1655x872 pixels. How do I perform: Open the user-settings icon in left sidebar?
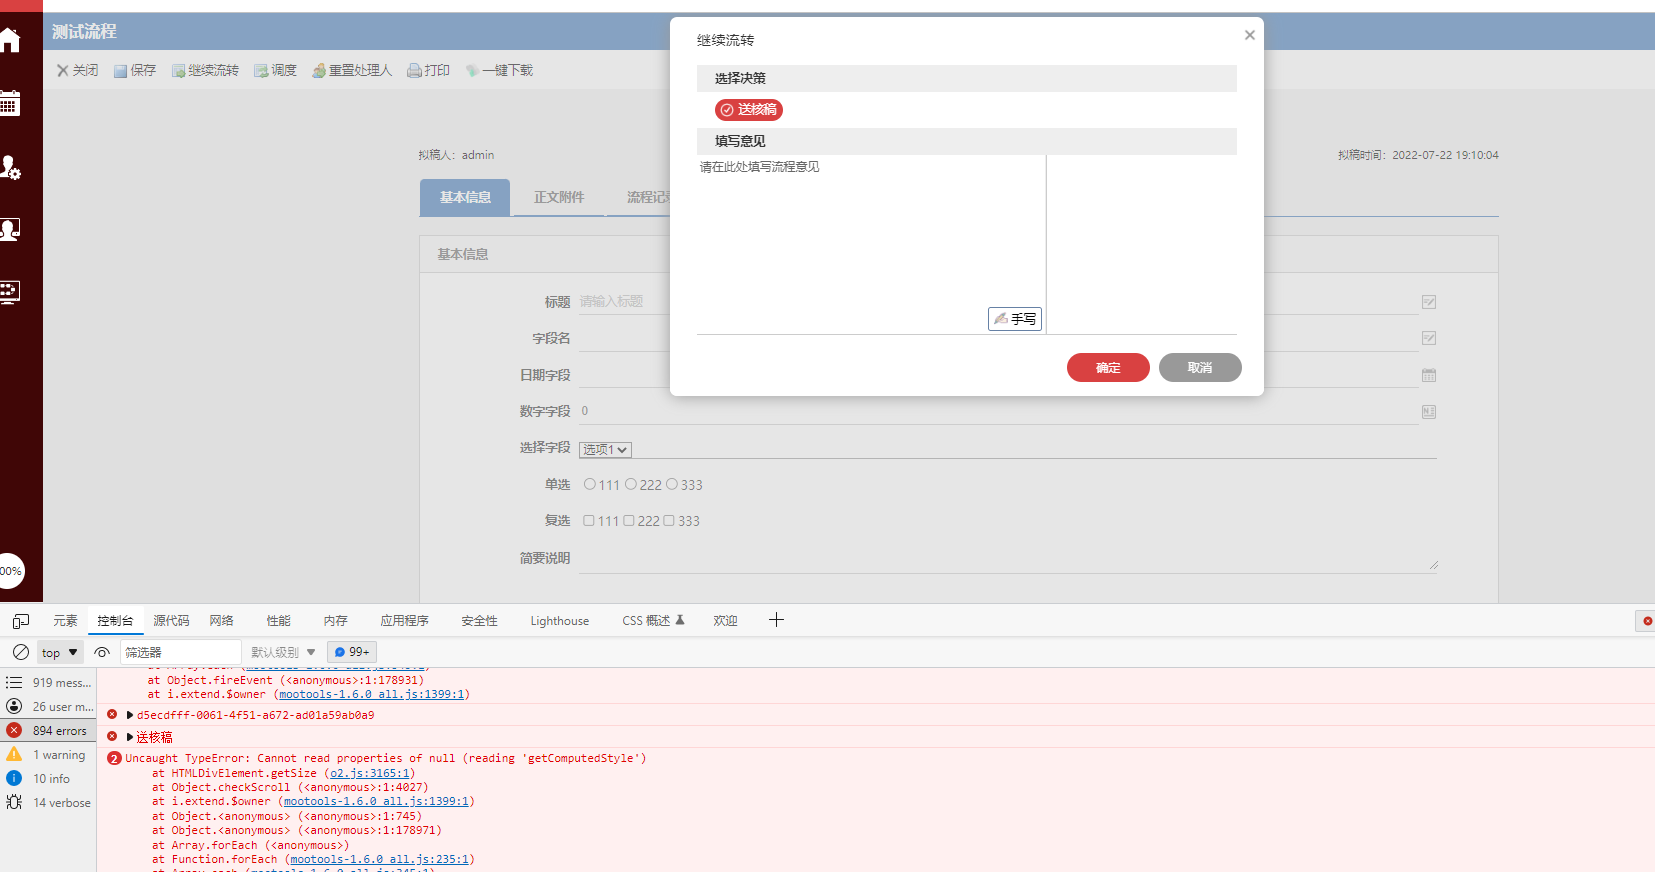pos(10,167)
